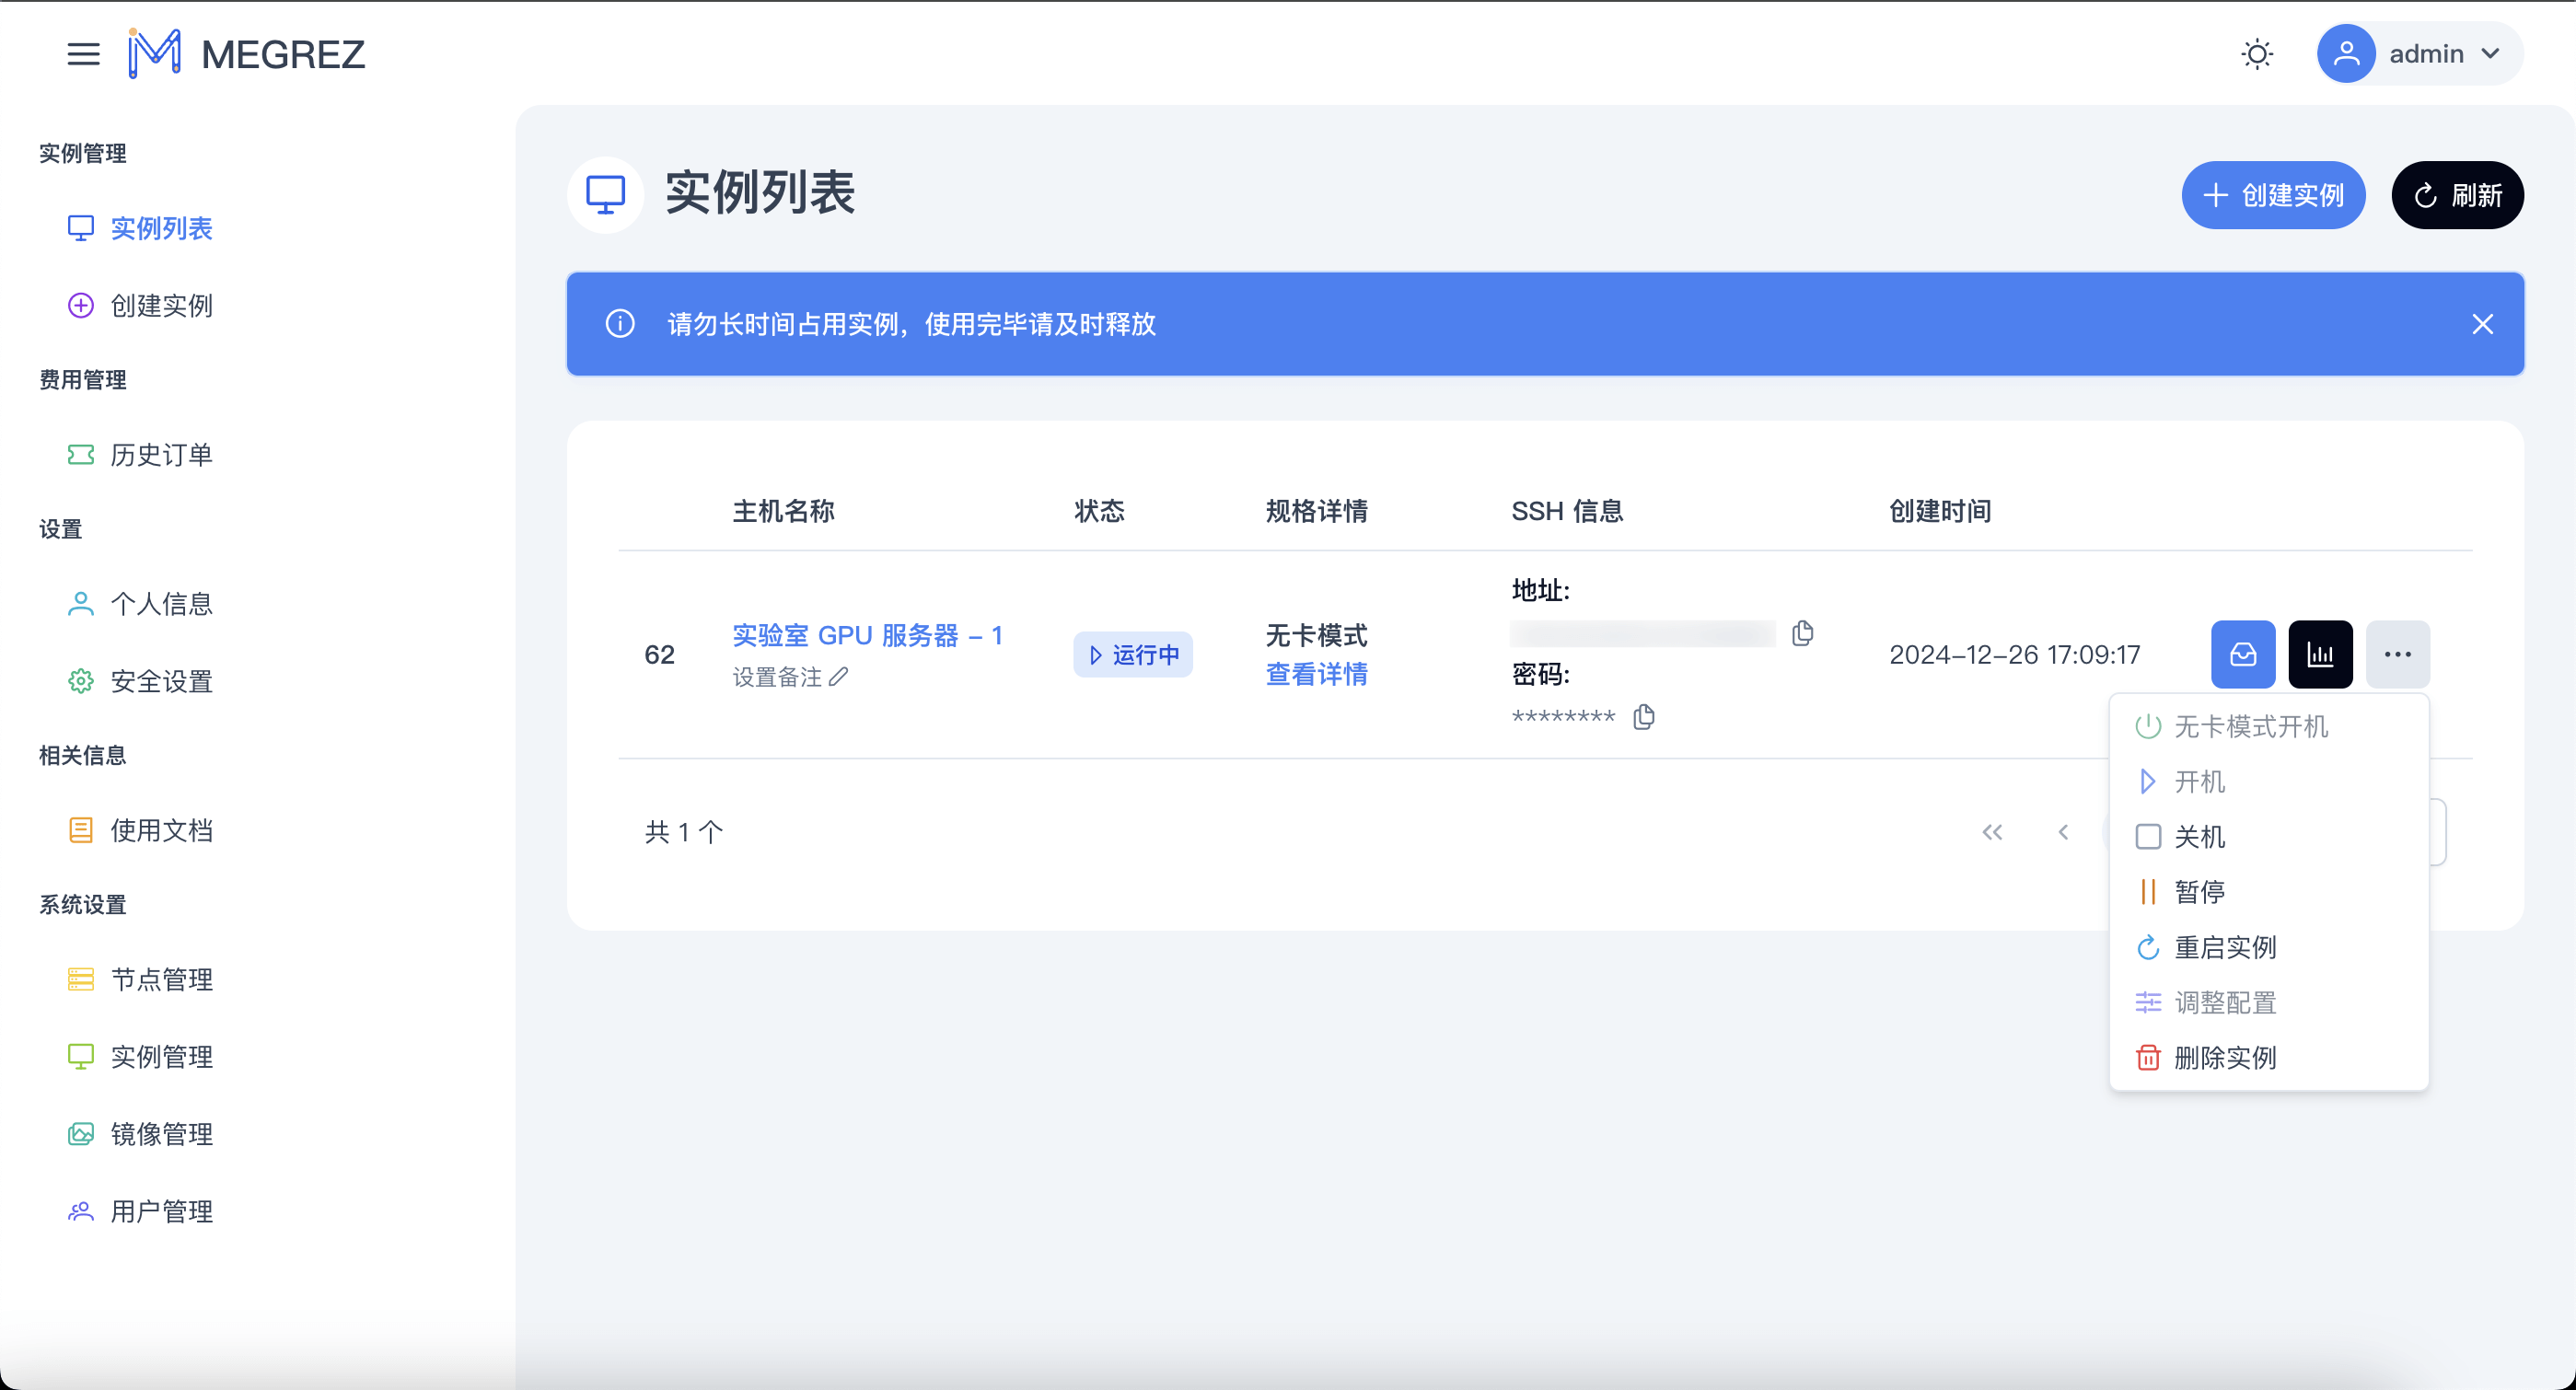Open 镜像管理 in the sidebar
Screen dimensions: 2576x1390
(x=161, y=1134)
